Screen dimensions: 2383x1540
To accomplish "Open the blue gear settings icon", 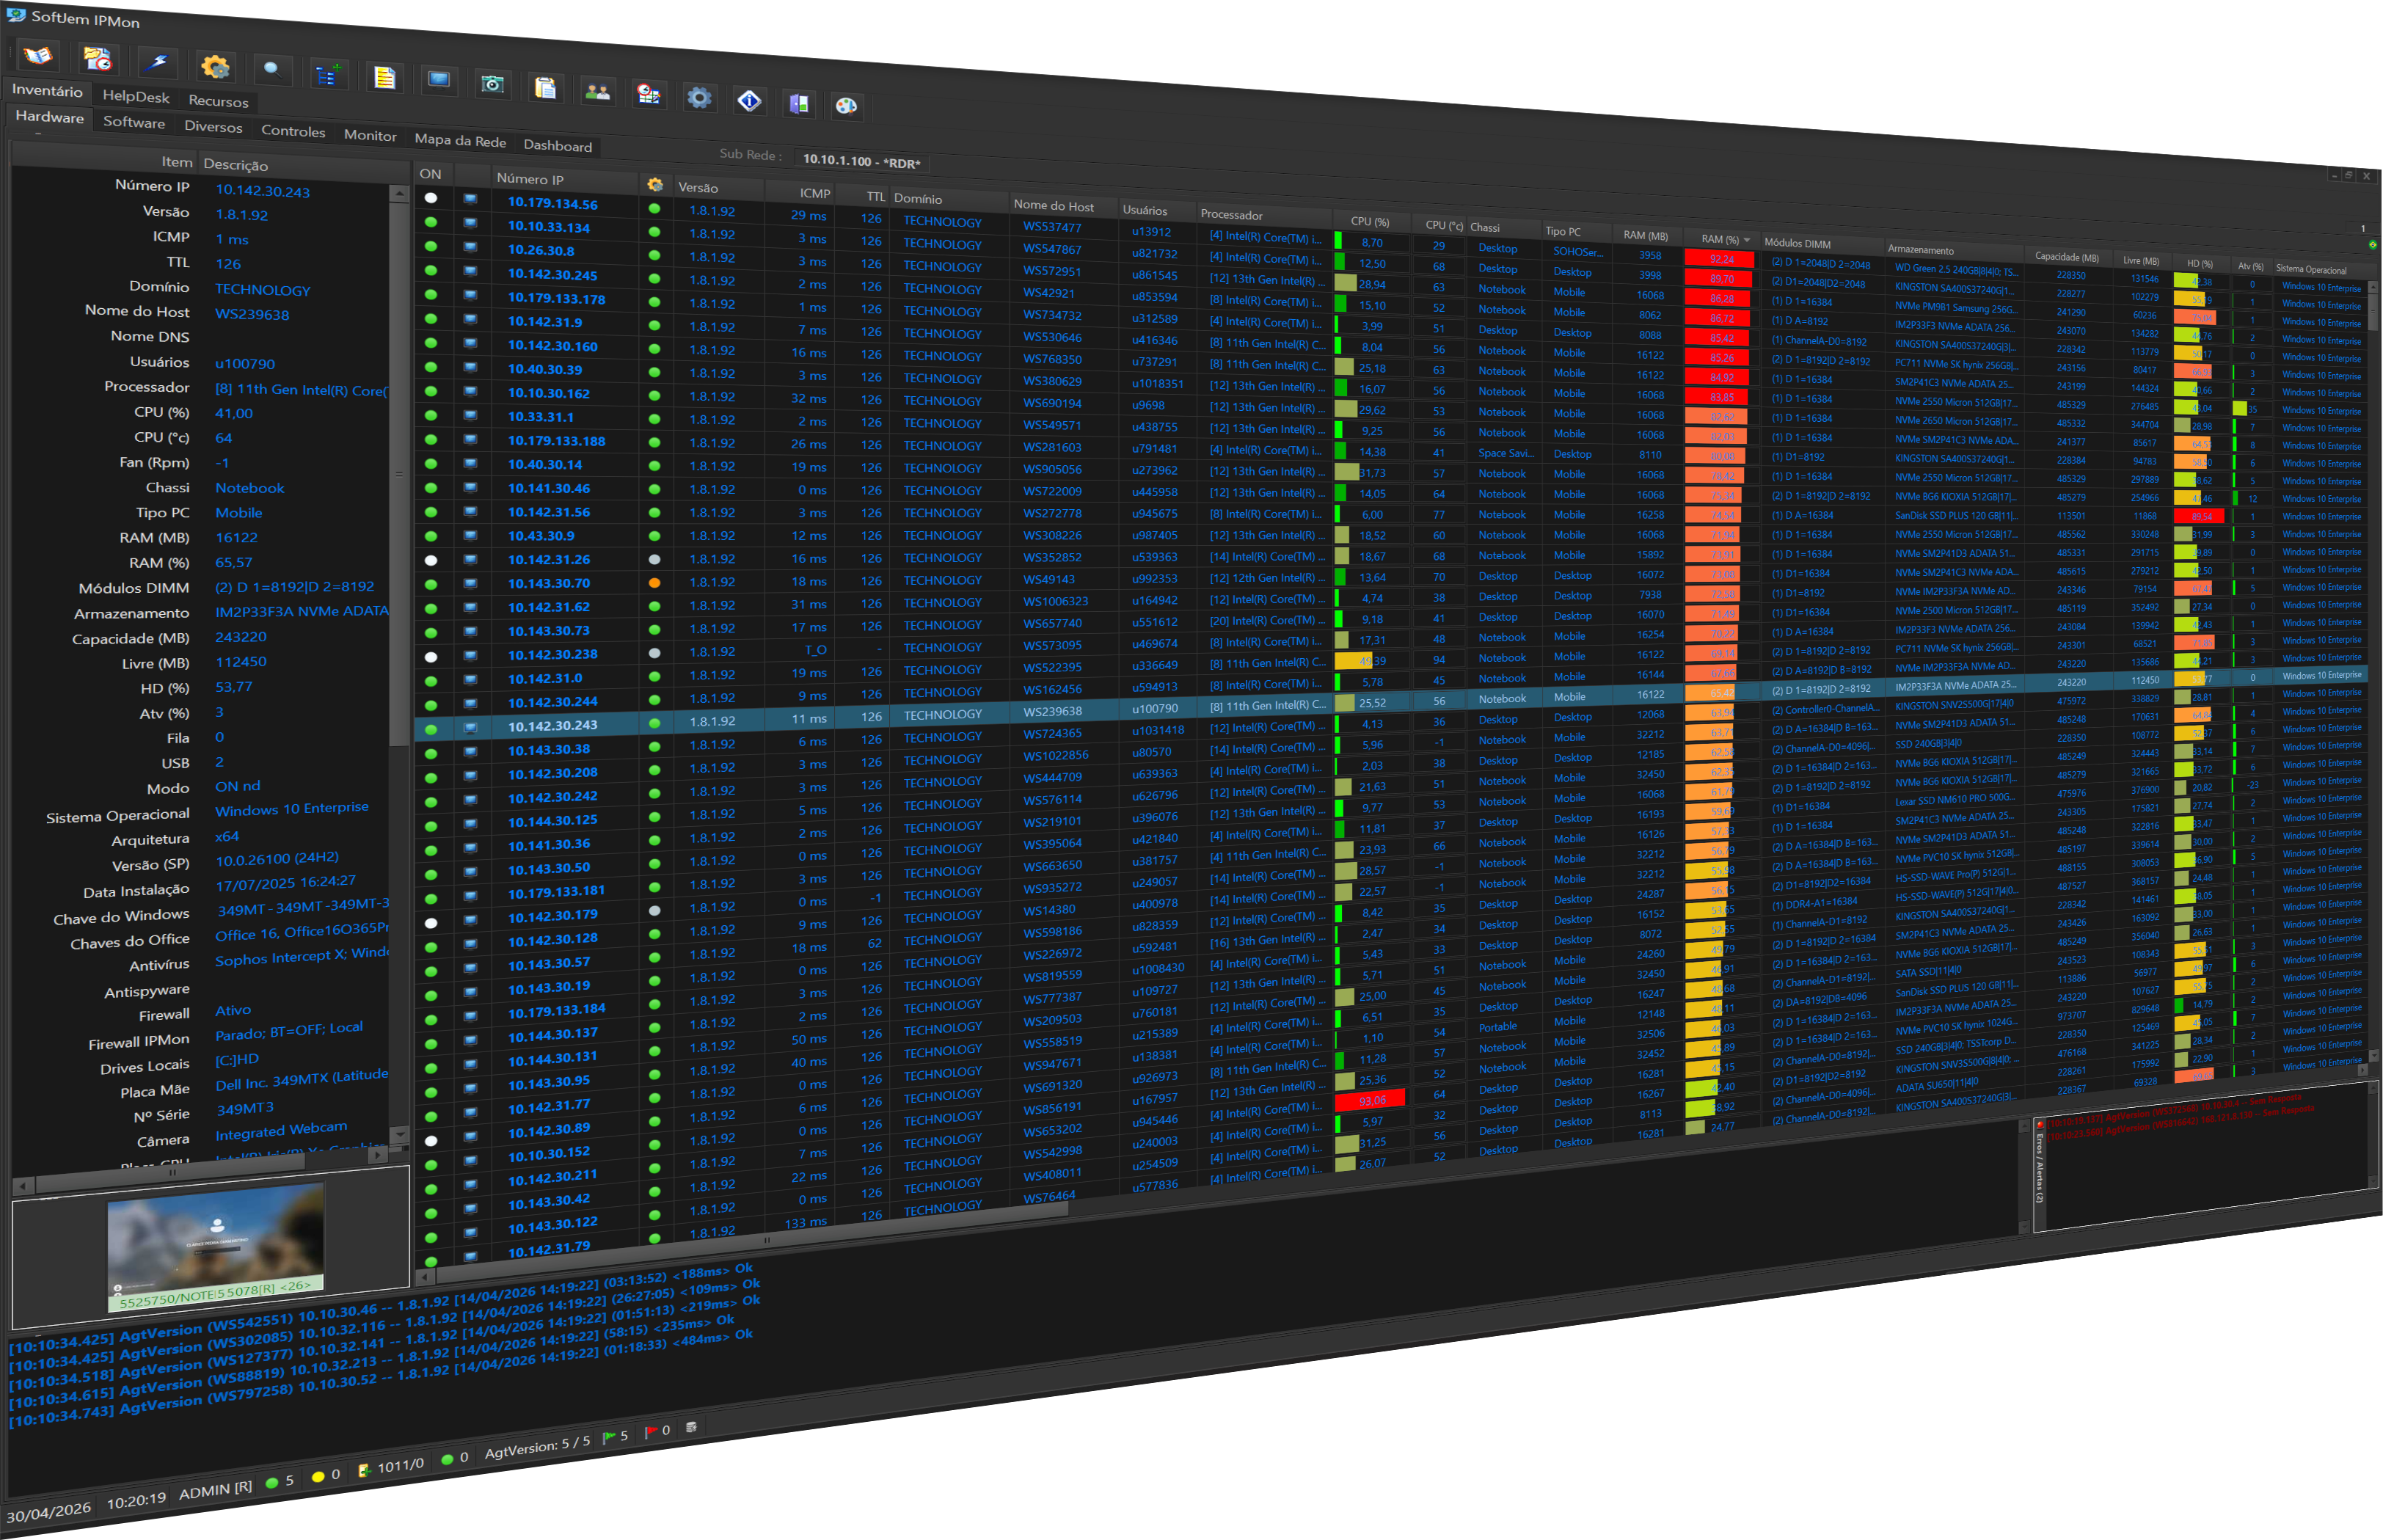I will [699, 97].
